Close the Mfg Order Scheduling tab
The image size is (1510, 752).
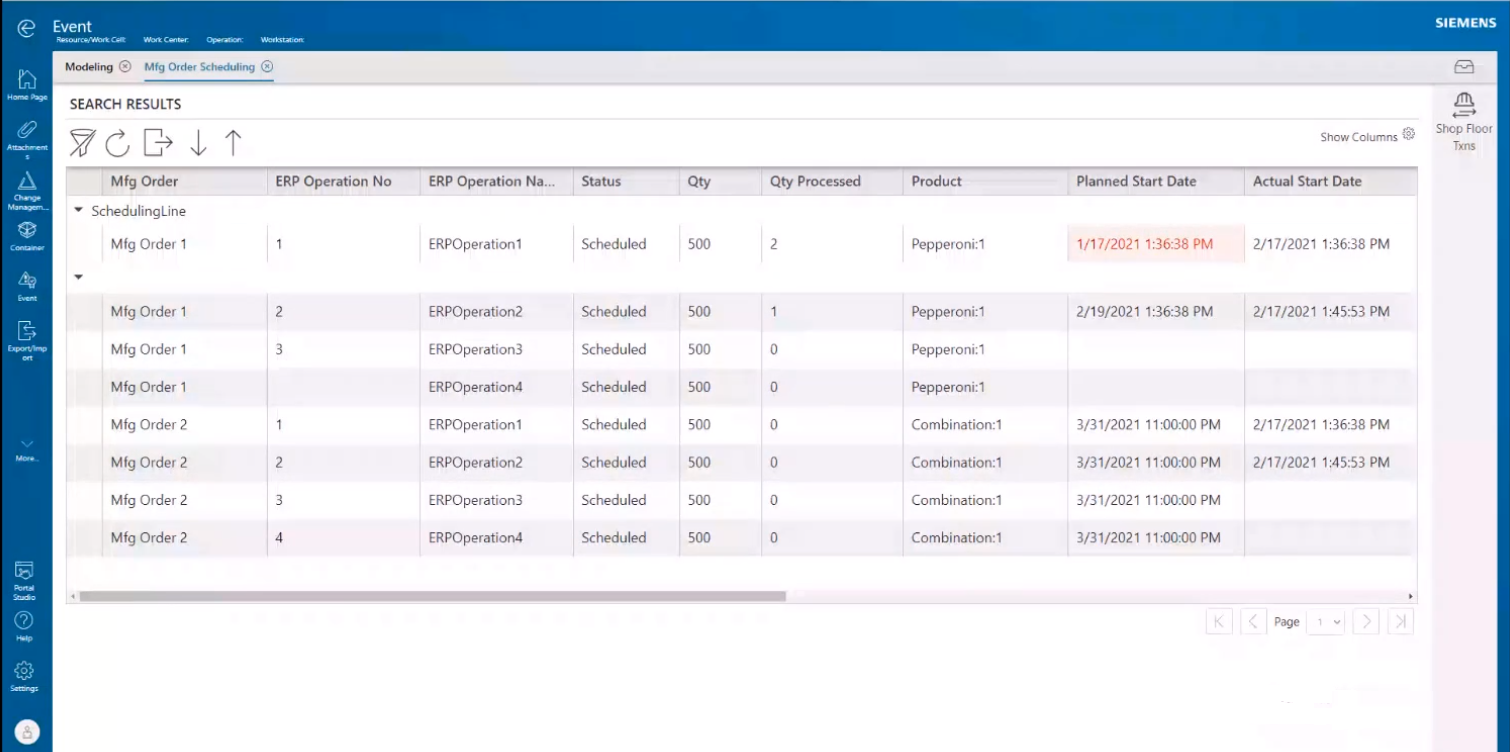[266, 67]
